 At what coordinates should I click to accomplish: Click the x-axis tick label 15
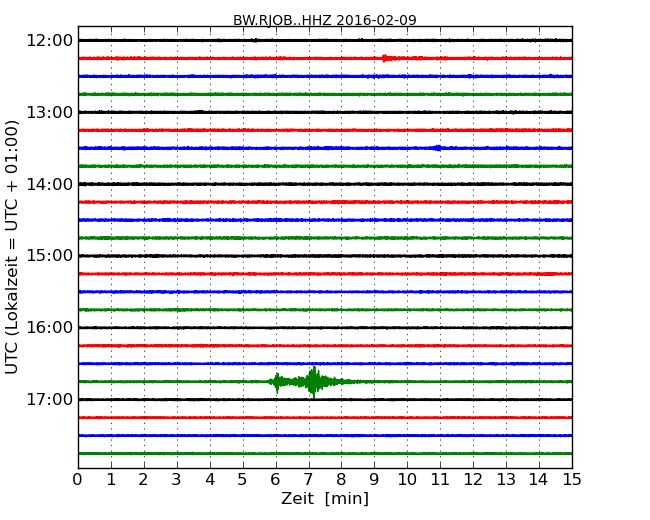pos(572,480)
